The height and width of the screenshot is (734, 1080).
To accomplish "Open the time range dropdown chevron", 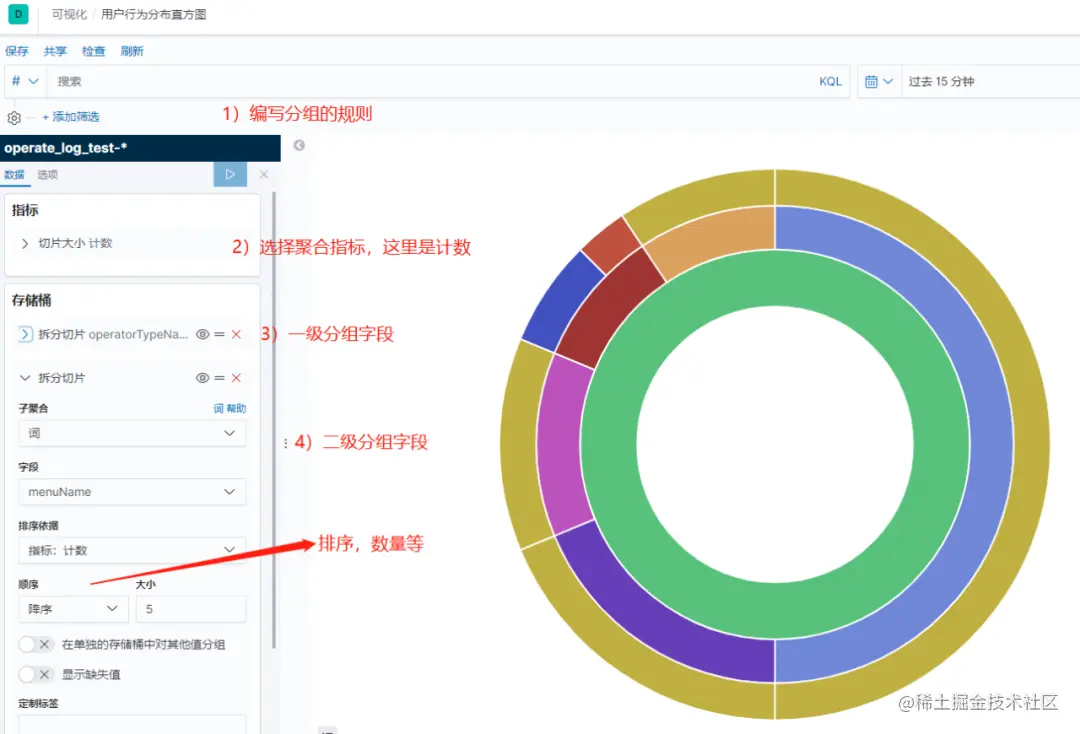I will pyautogui.click(x=889, y=81).
